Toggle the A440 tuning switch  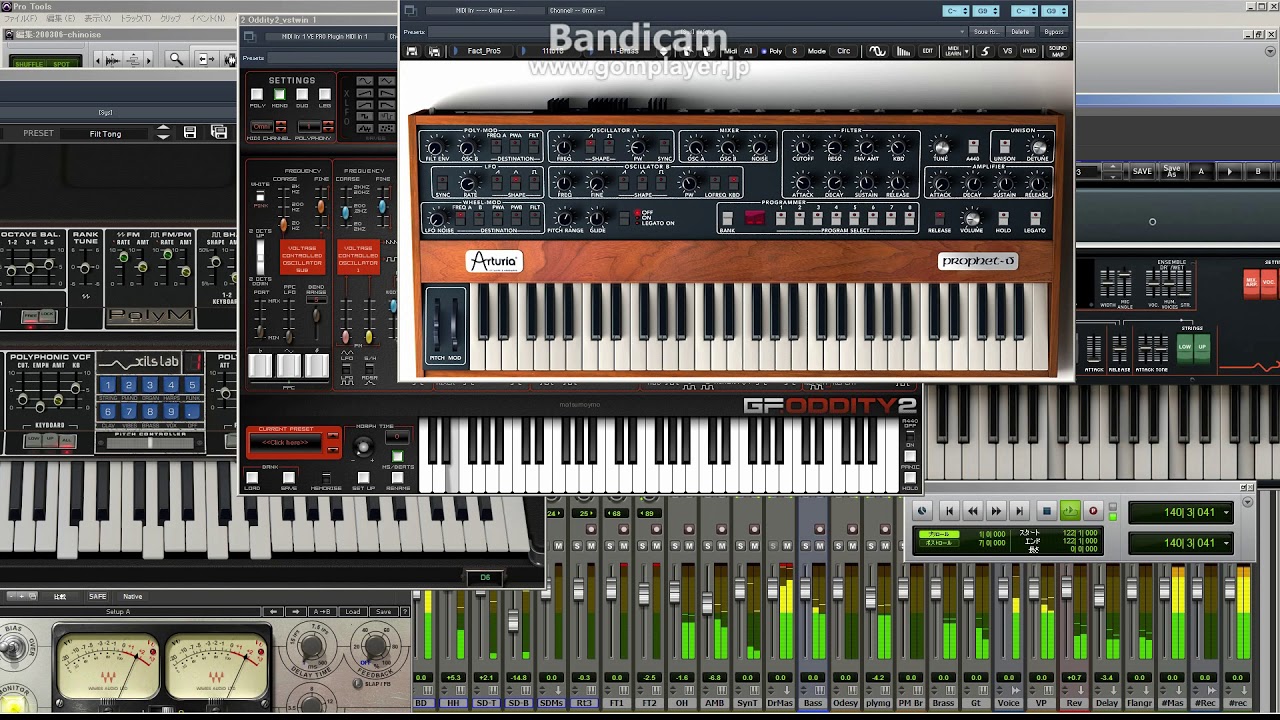(x=974, y=146)
